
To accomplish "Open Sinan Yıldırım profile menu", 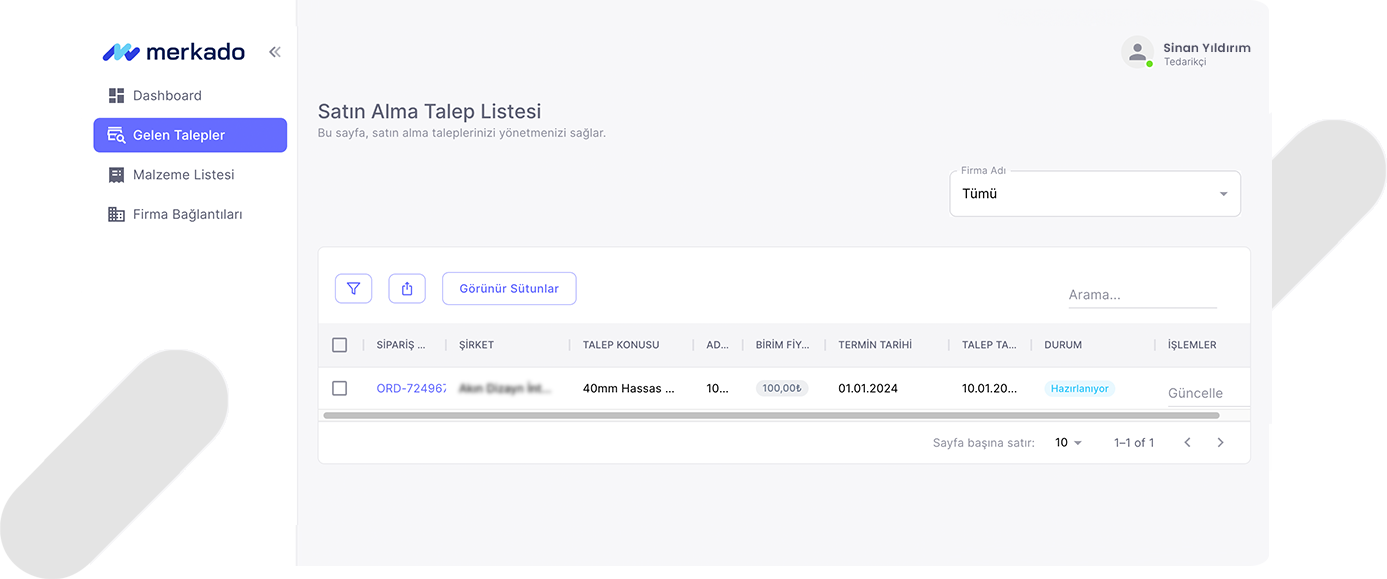I will coord(1206,48).
